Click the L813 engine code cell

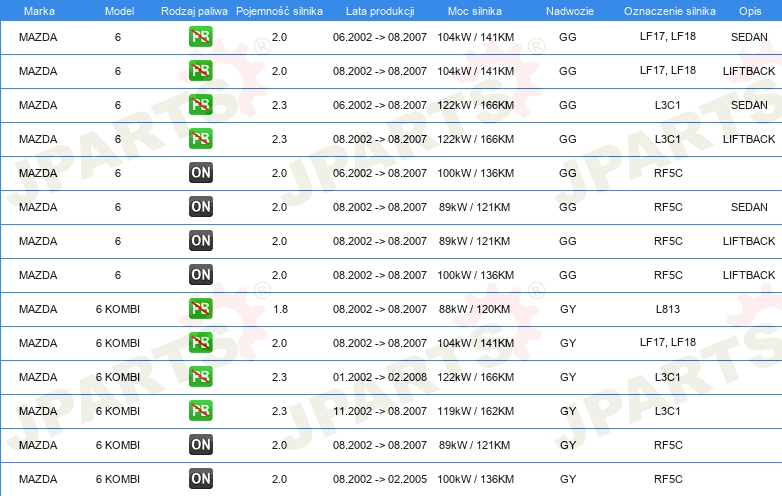(x=668, y=309)
